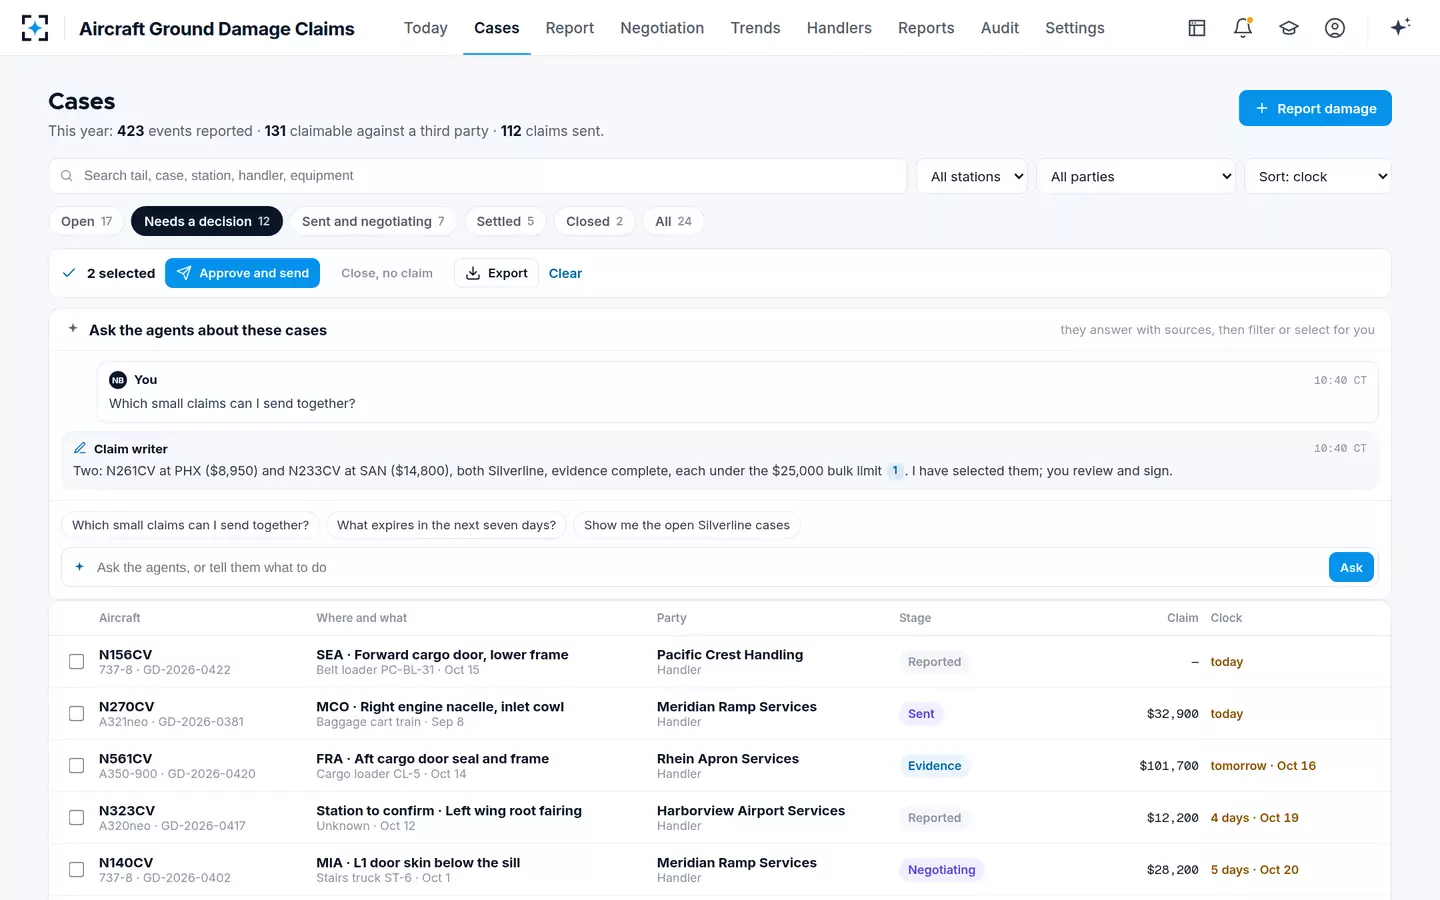Click Approve and send

(x=242, y=273)
